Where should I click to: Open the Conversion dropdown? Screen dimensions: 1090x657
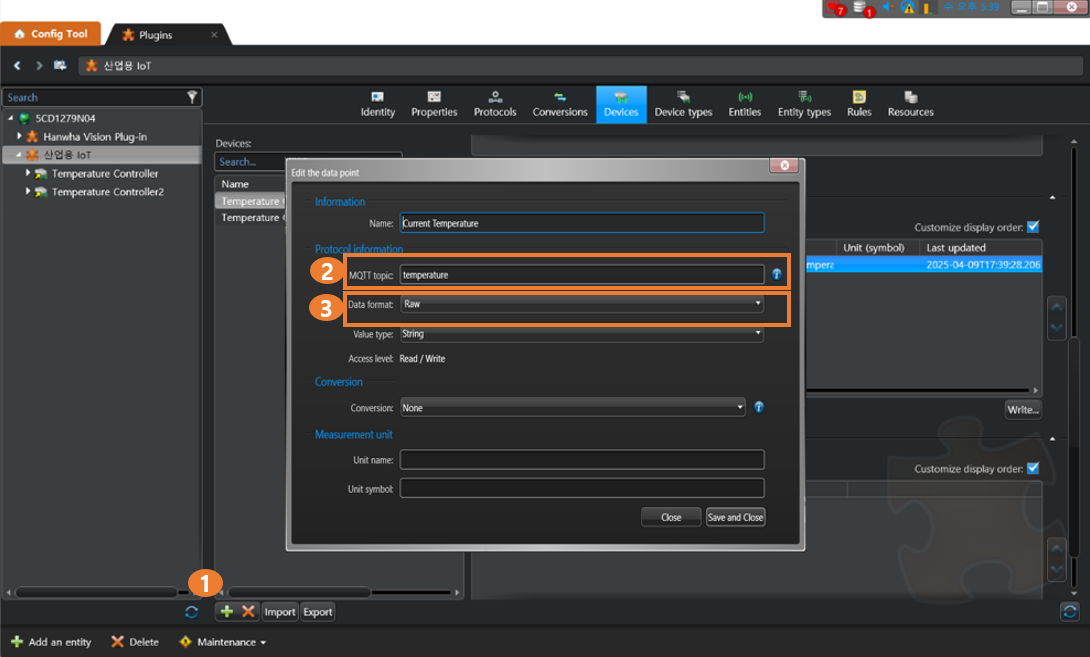[572, 407]
